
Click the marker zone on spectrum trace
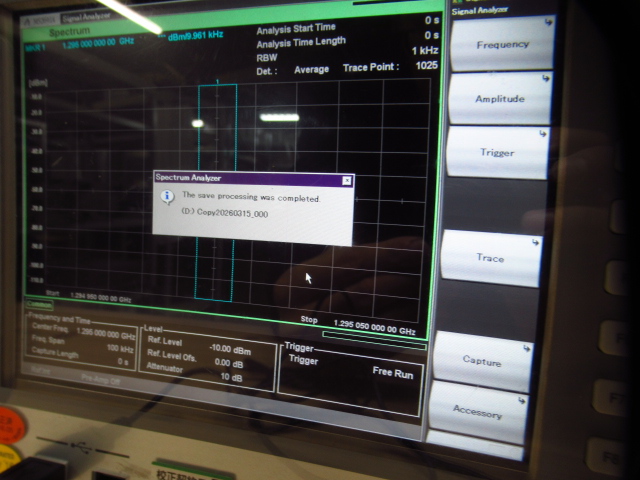pos(216,190)
